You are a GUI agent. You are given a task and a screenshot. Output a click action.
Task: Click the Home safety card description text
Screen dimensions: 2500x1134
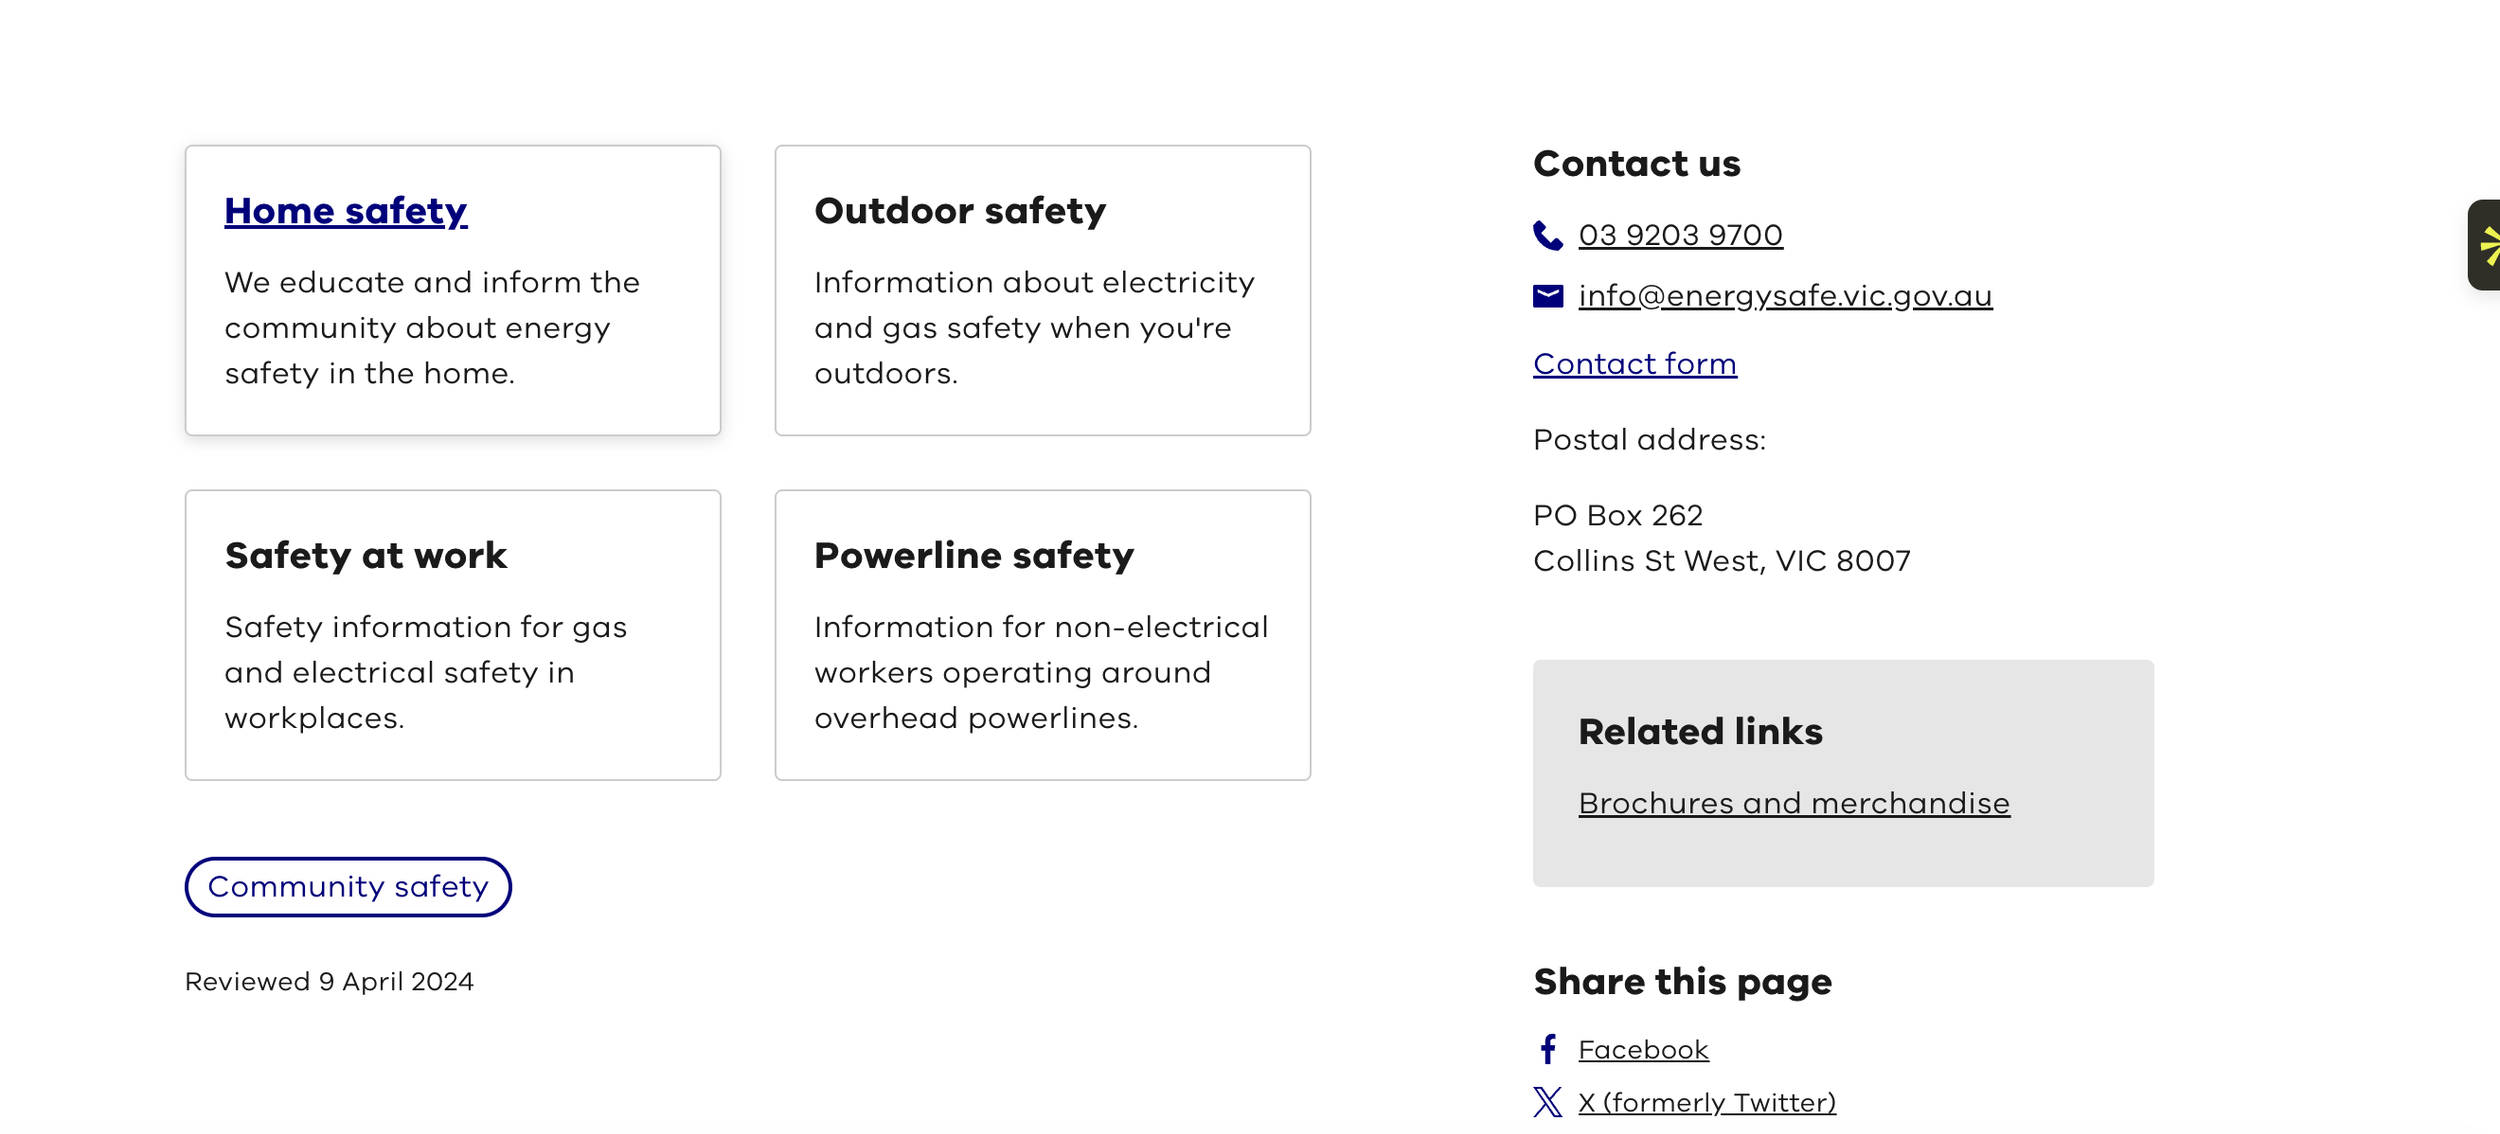(432, 328)
